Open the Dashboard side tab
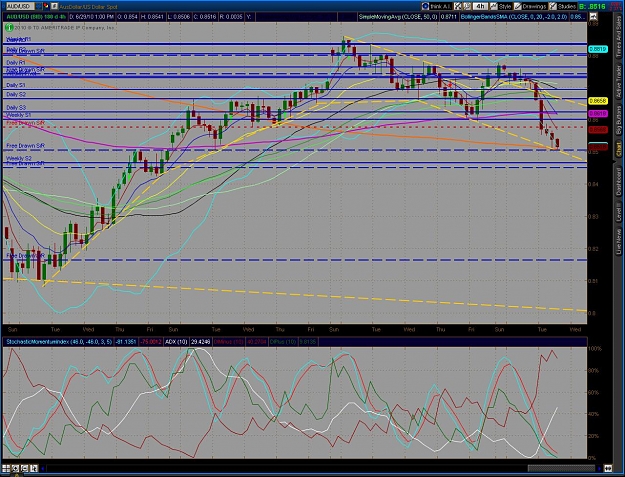625x477 pixels. pyautogui.click(x=619, y=181)
